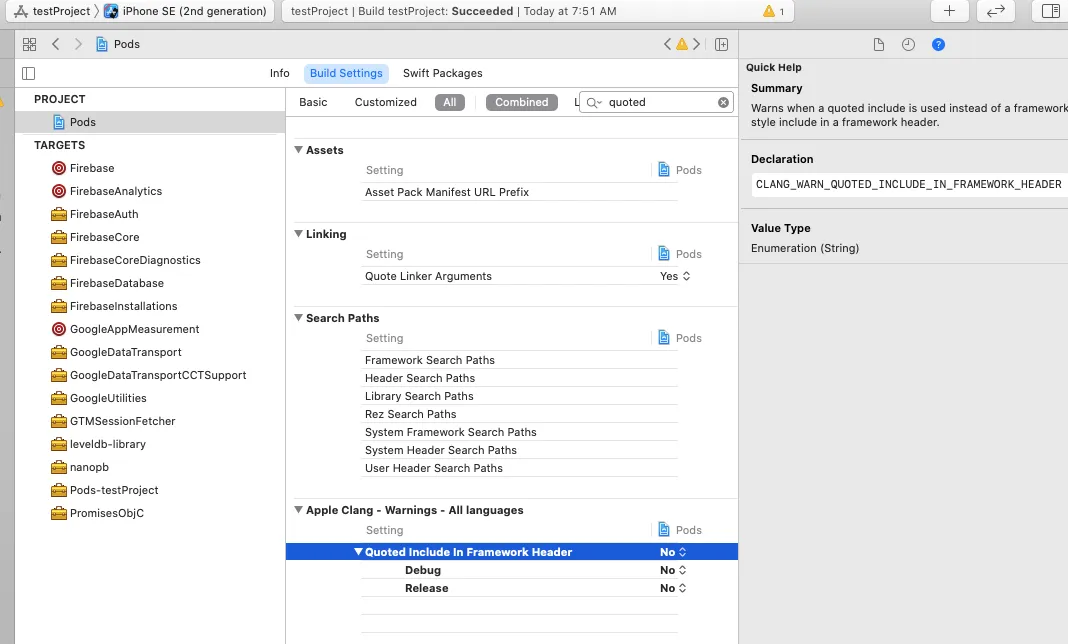Open search options magnifier menu
The width and height of the screenshot is (1068, 644).
(594, 102)
